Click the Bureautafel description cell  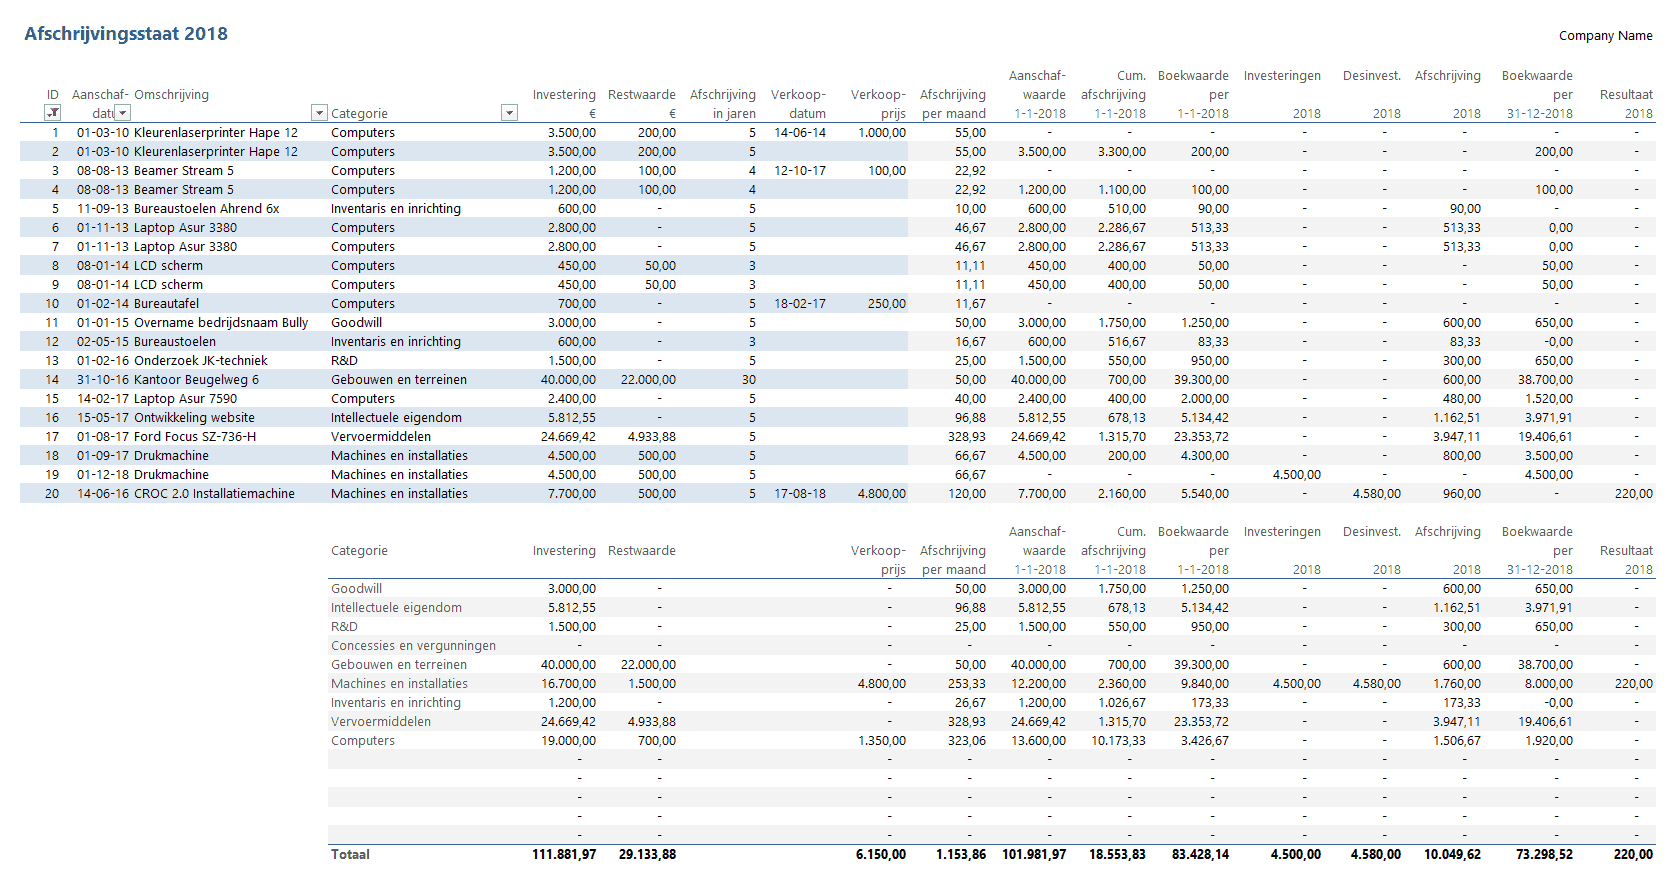(x=166, y=304)
